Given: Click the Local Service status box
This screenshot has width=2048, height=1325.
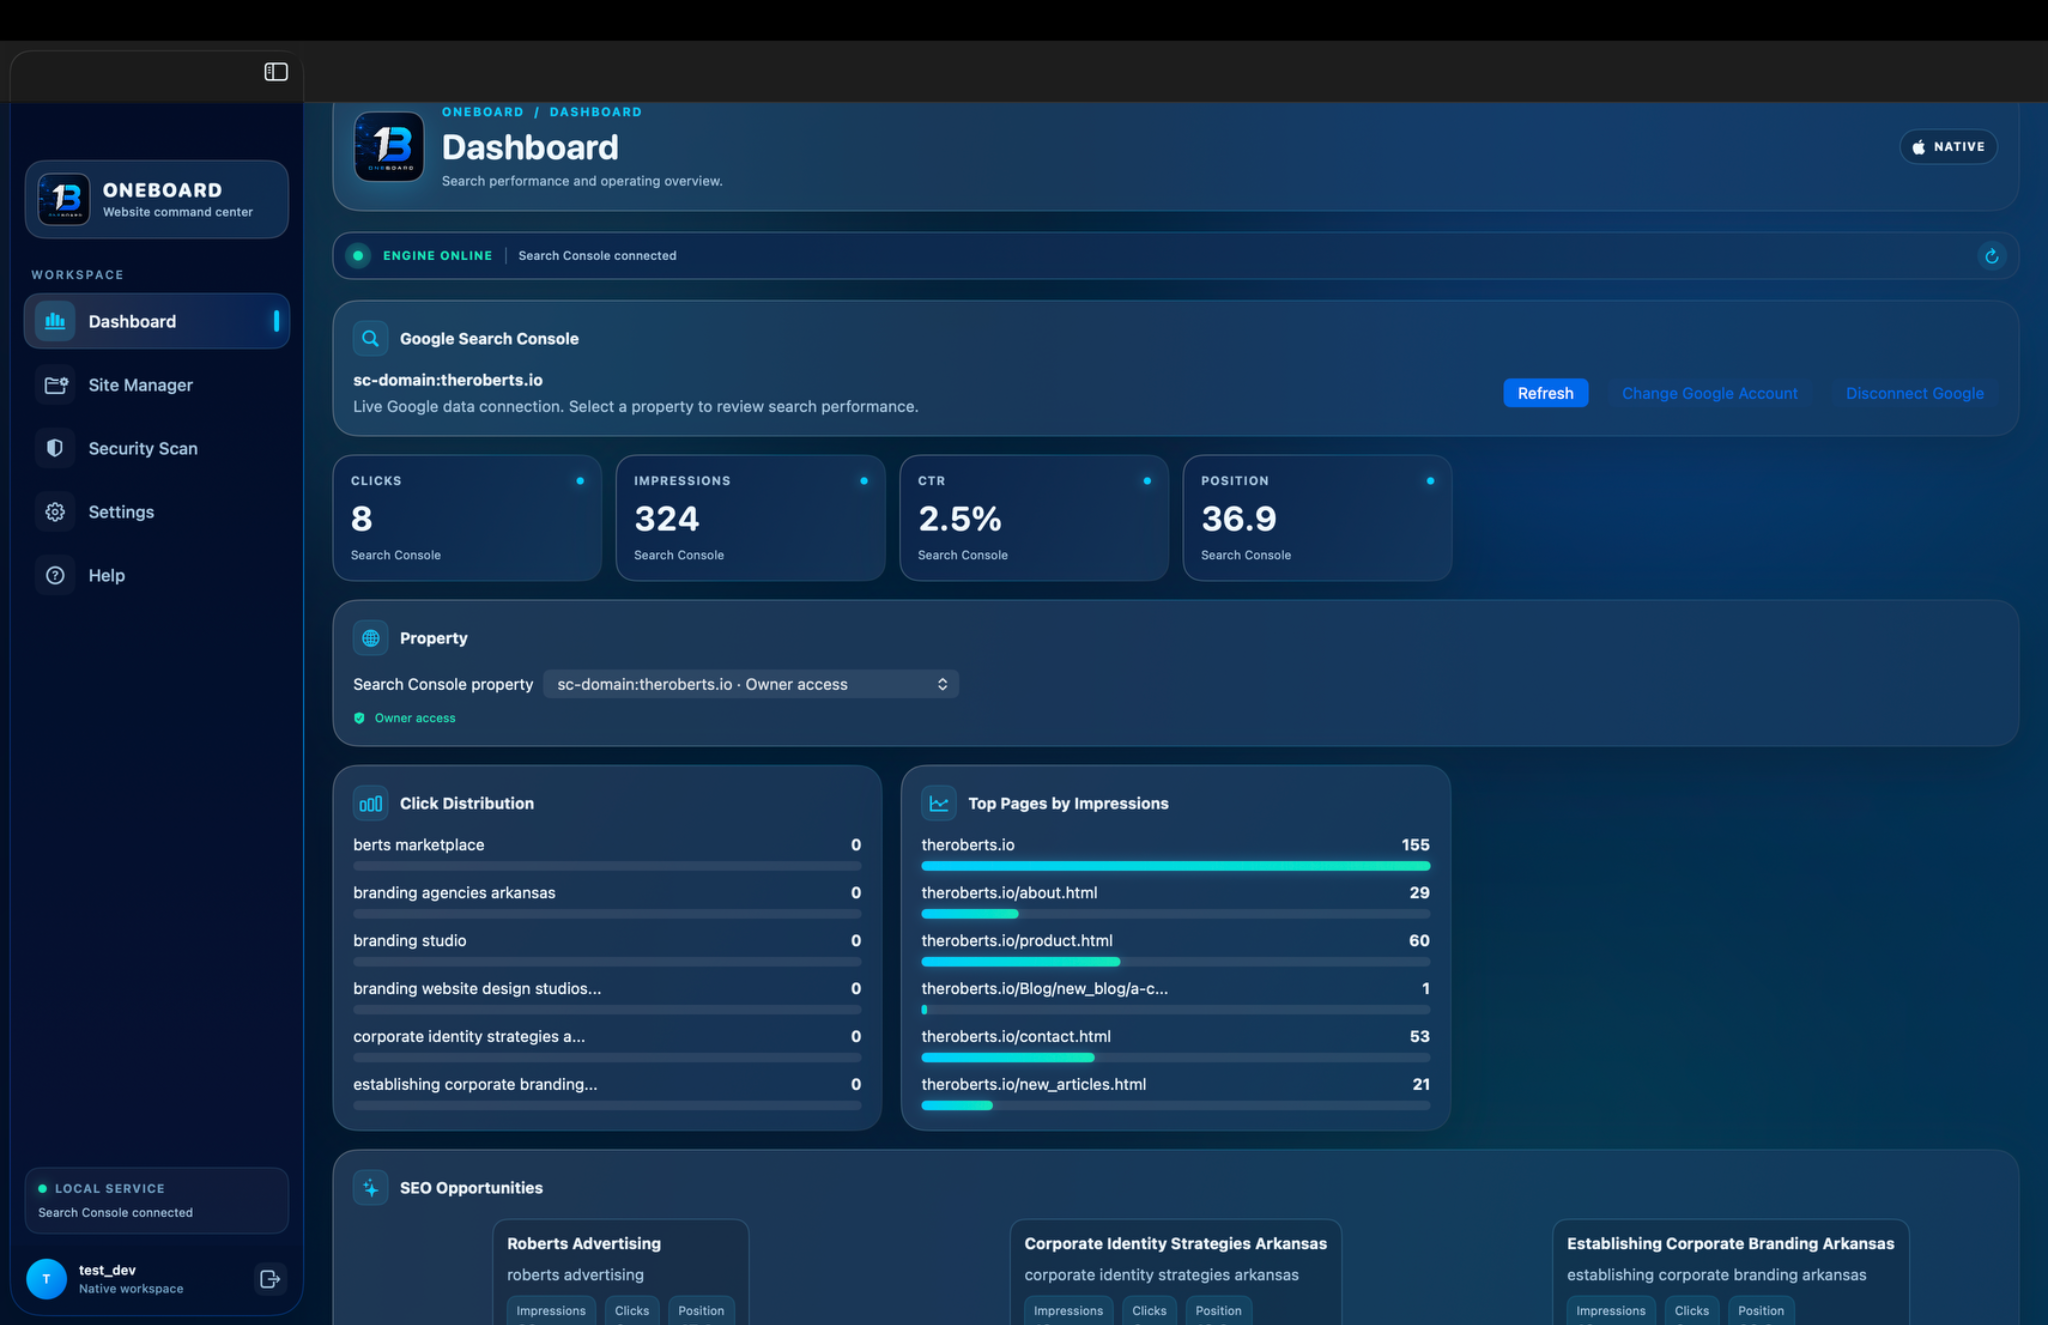Looking at the screenshot, I should click(x=157, y=1200).
